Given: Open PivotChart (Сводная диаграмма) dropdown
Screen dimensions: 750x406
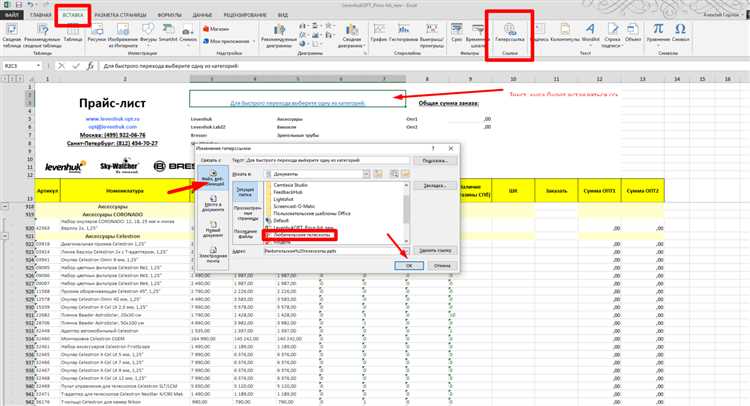Looking at the screenshot, I should 352,33.
